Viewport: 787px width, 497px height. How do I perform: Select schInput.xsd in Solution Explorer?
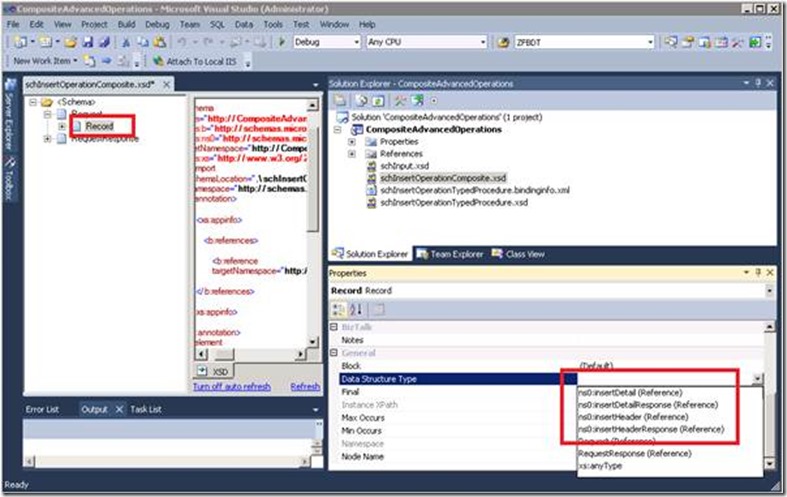point(404,166)
